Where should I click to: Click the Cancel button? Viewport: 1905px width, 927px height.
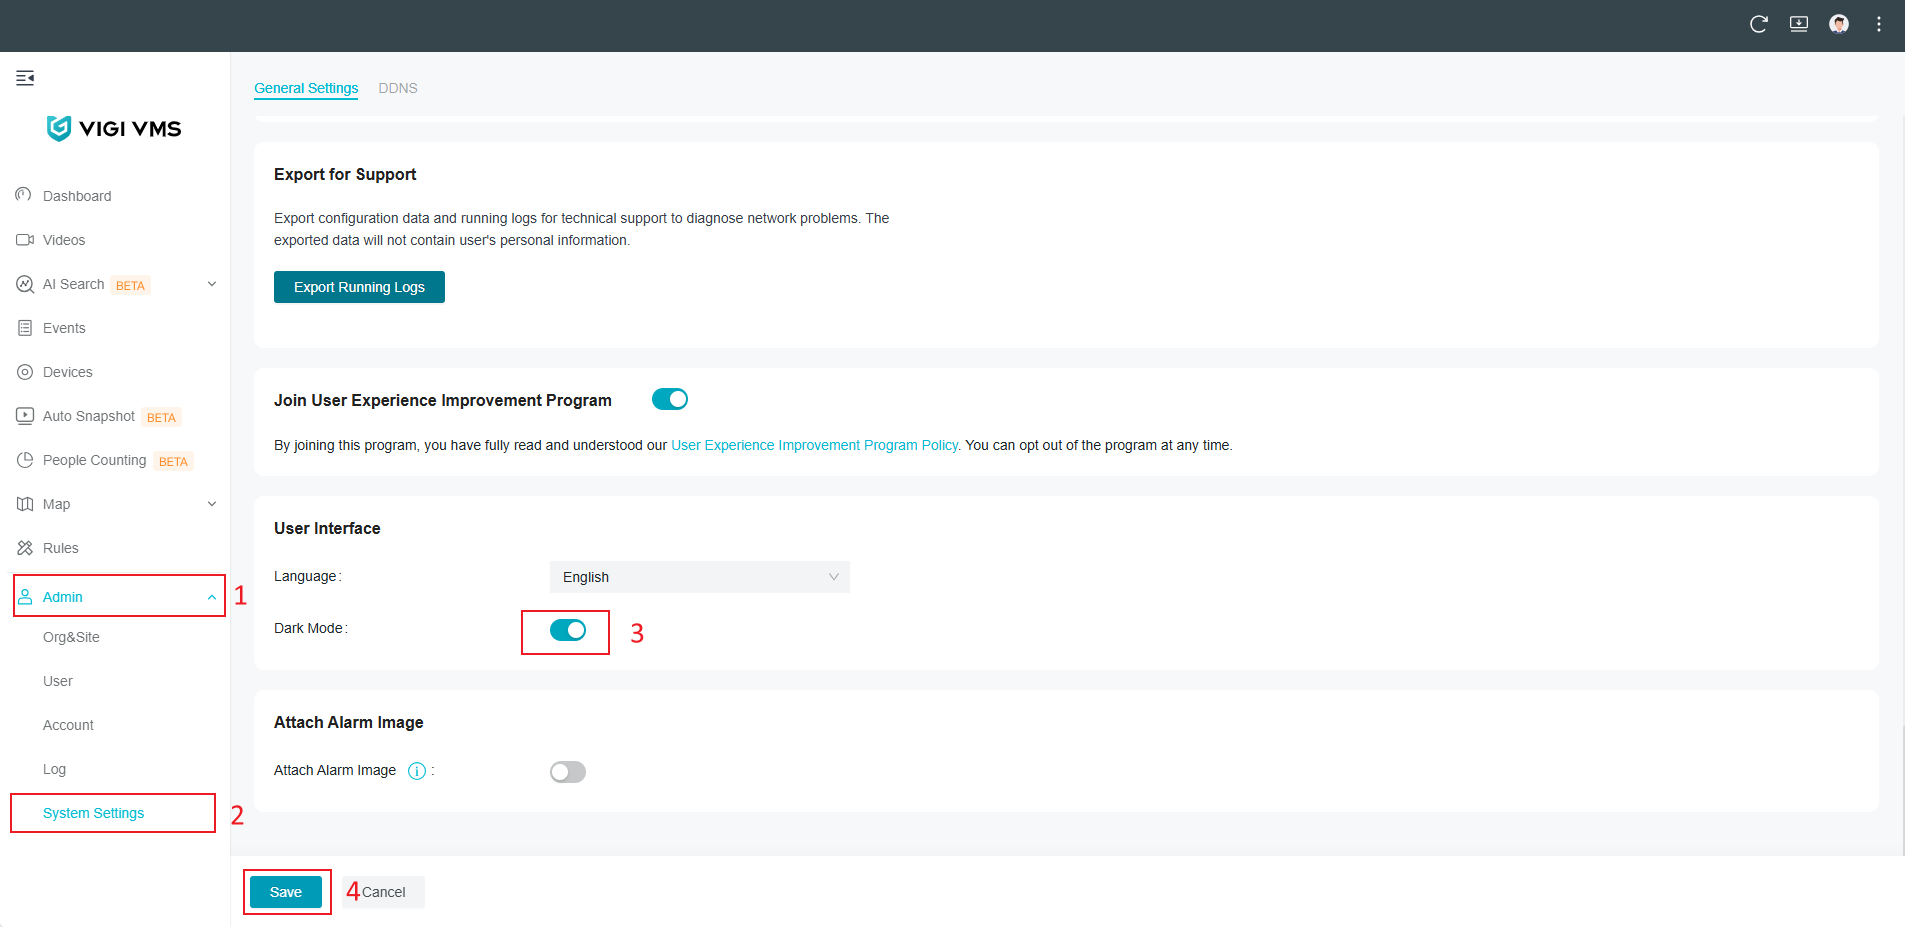(384, 892)
